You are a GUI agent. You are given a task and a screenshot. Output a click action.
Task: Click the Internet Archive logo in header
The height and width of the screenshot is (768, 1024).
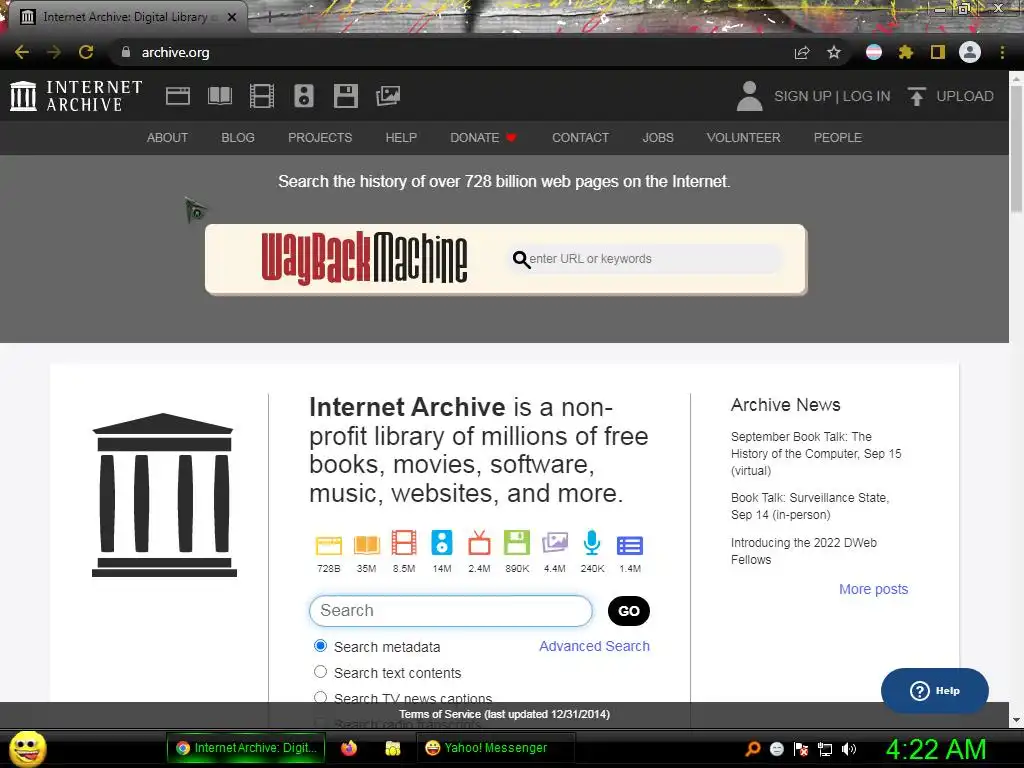(76, 96)
